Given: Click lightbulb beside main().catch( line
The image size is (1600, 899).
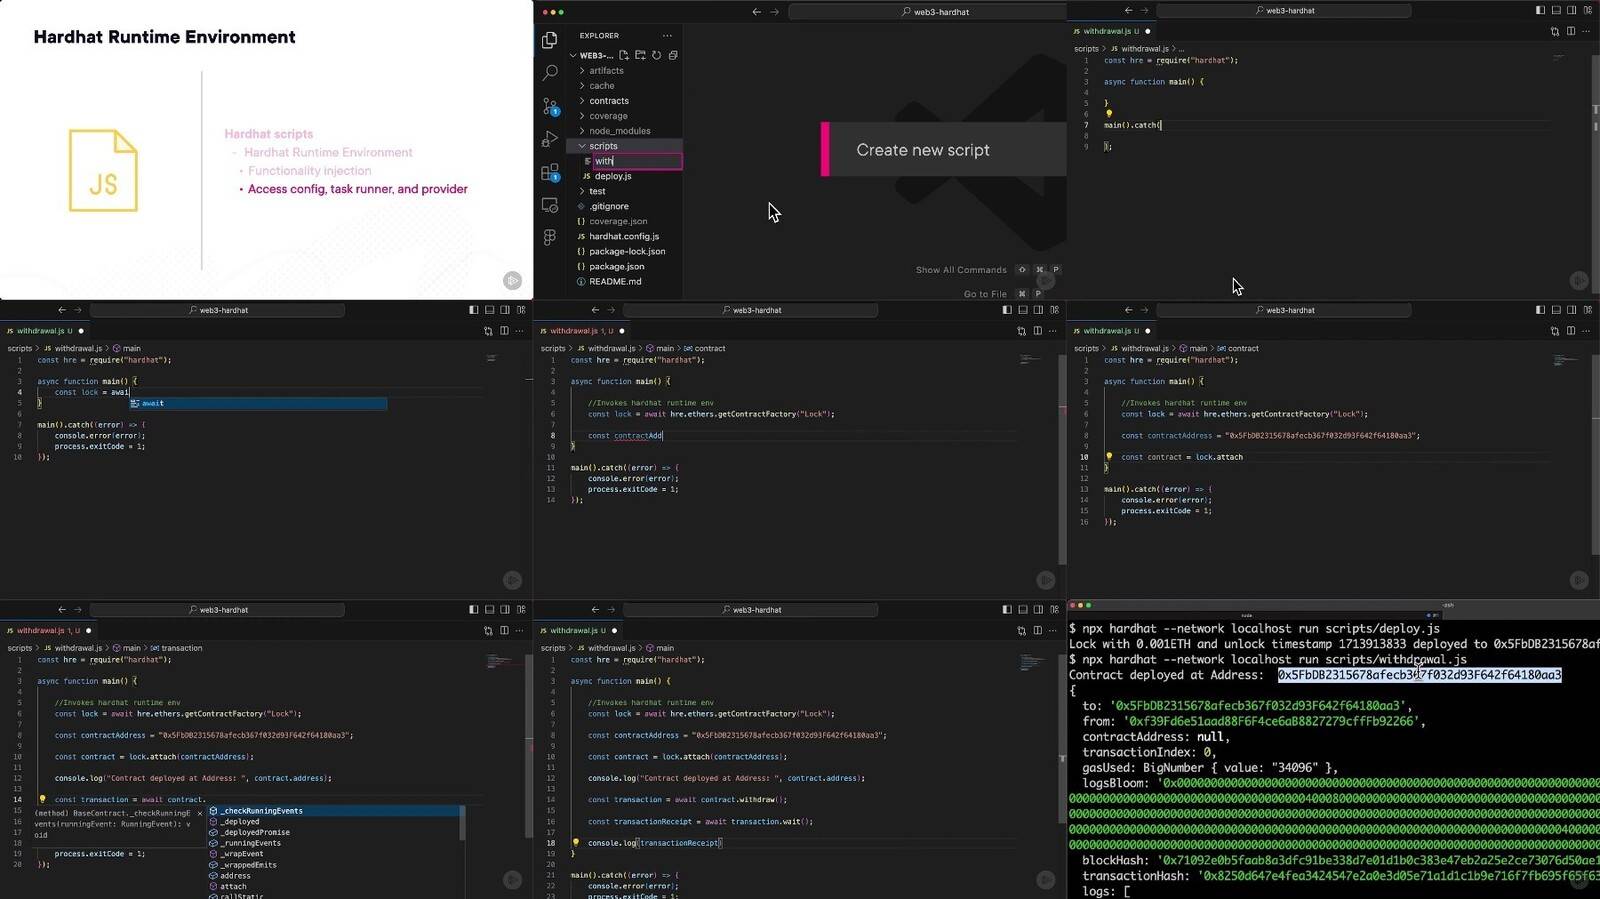Looking at the screenshot, I should coord(1108,114).
